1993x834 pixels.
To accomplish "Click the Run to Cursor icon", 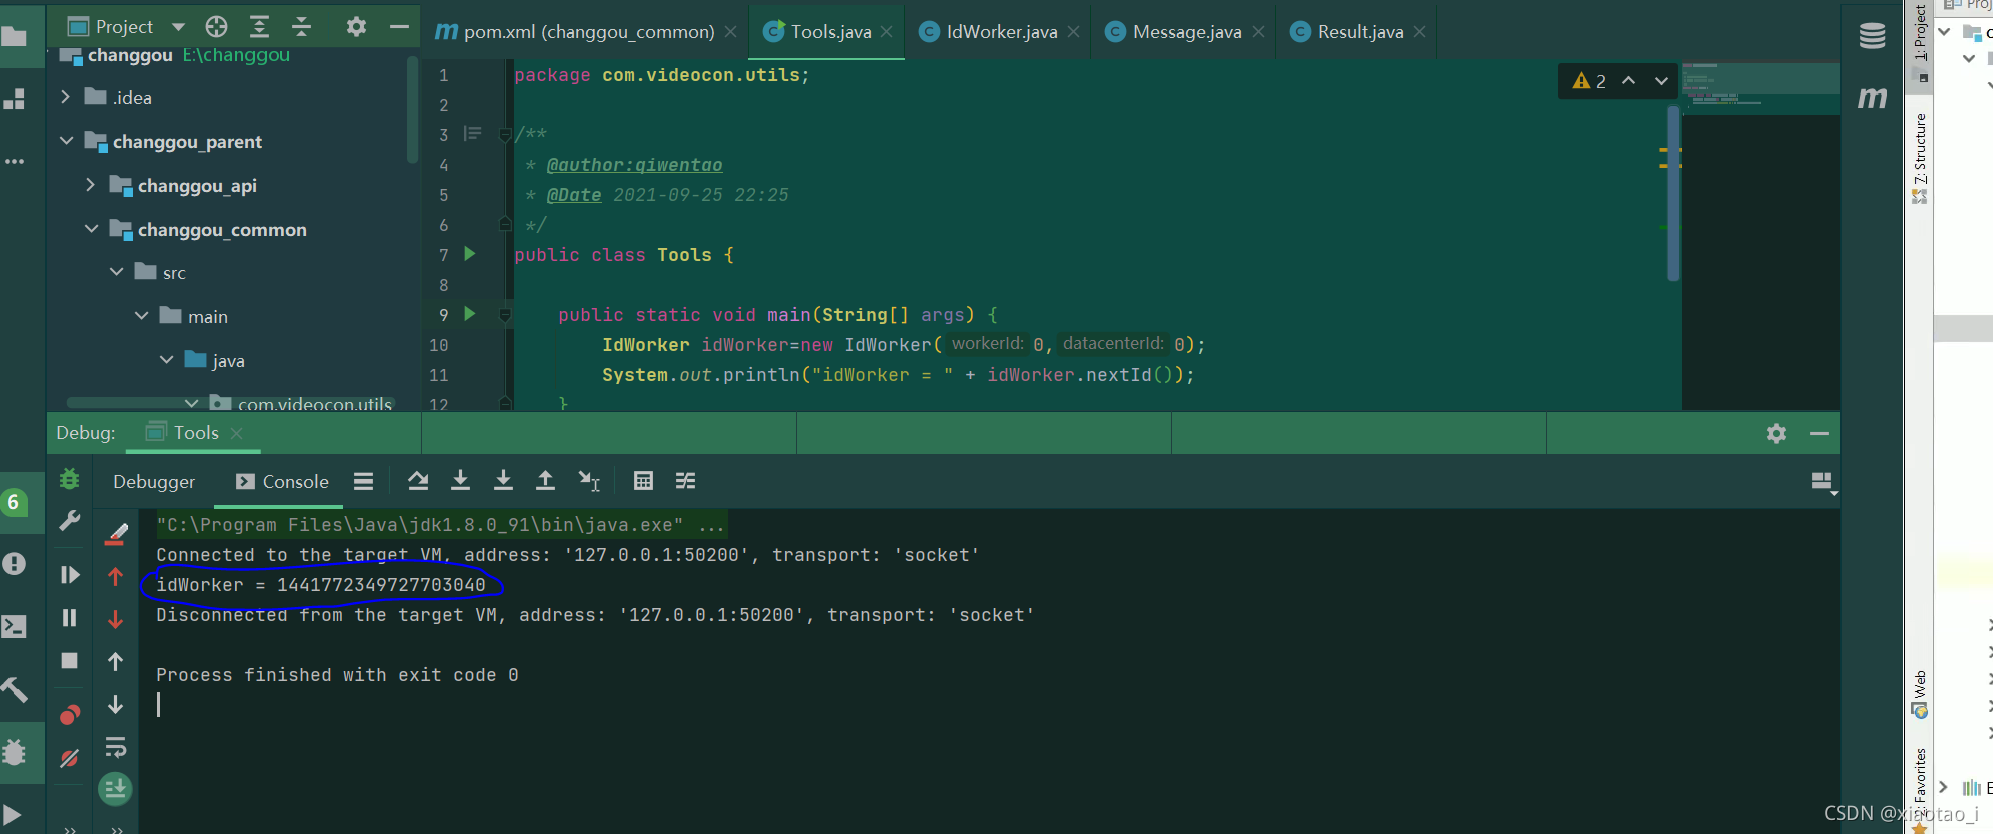I will click(589, 481).
